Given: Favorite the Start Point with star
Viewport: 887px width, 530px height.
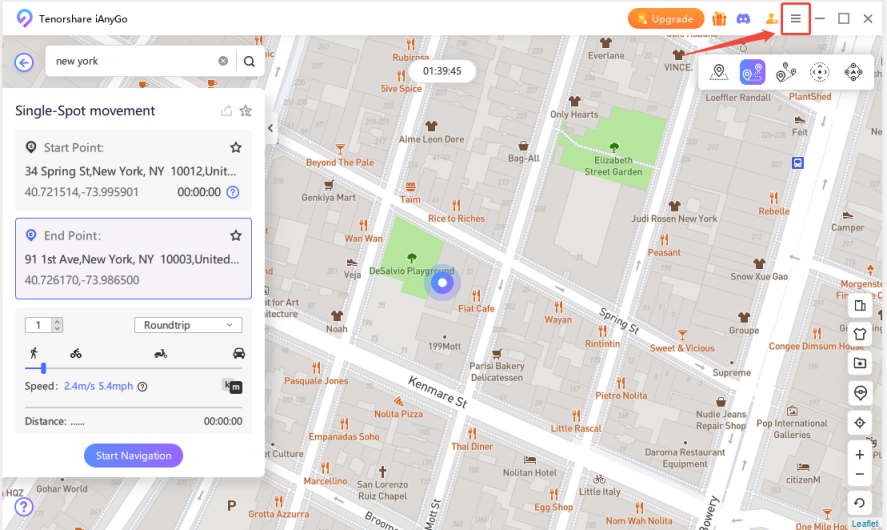Looking at the screenshot, I should [236, 148].
